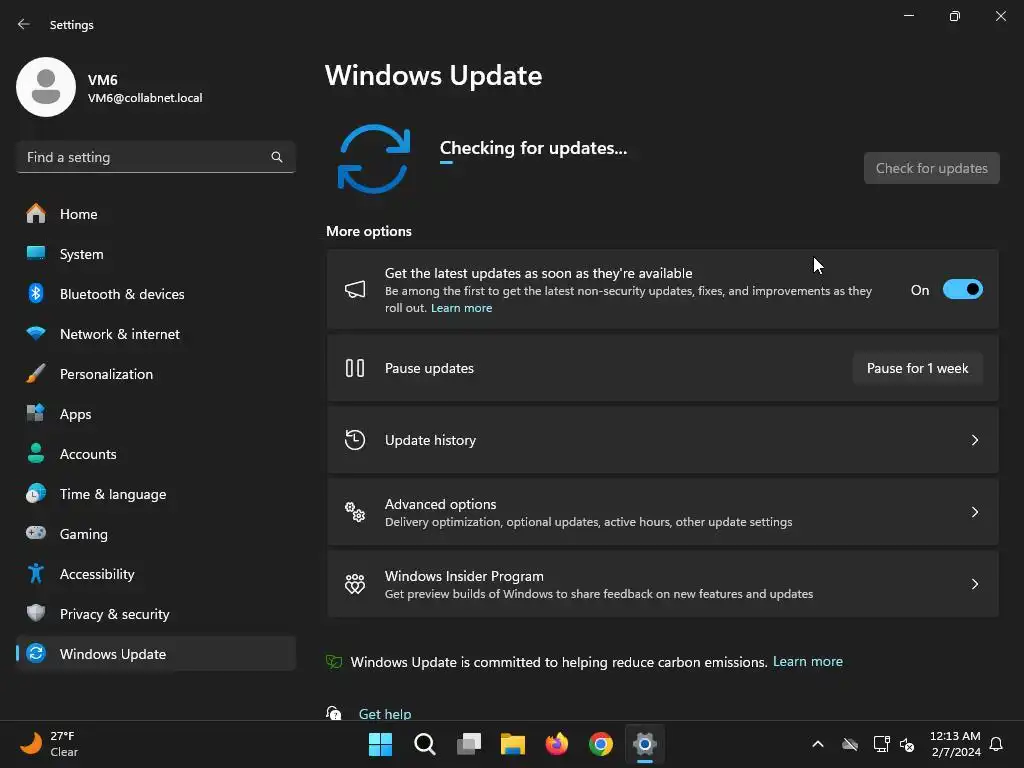
Task: Click the history clock icon beside Update history
Action: pyautogui.click(x=355, y=440)
